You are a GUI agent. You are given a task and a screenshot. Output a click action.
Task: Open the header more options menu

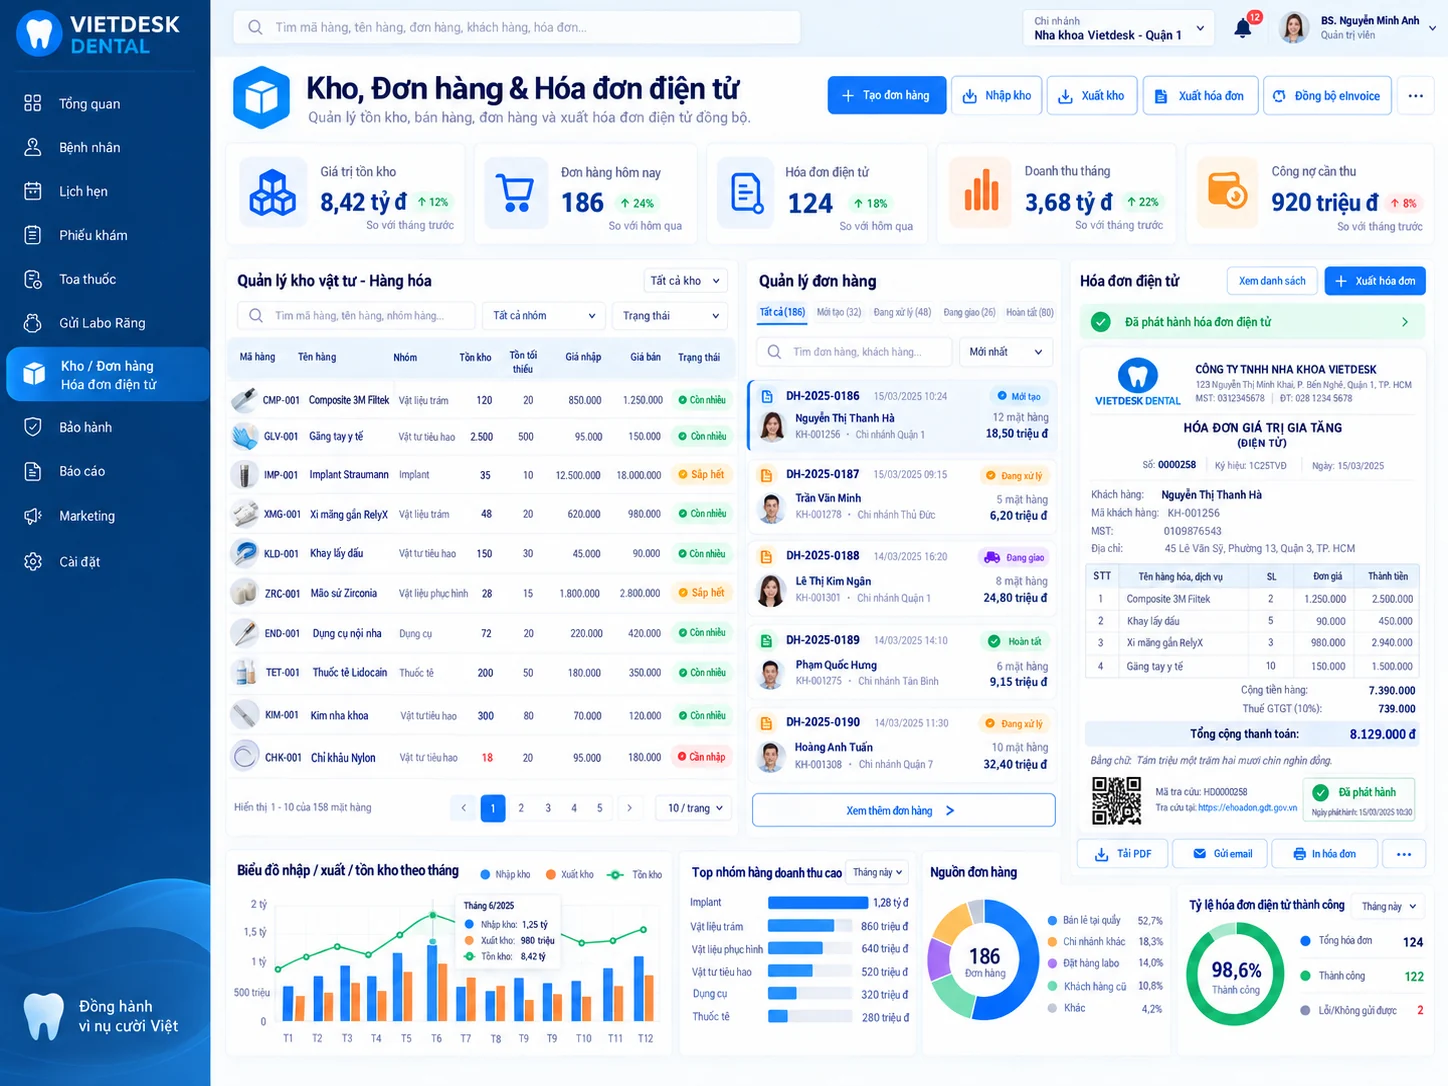pyautogui.click(x=1415, y=96)
